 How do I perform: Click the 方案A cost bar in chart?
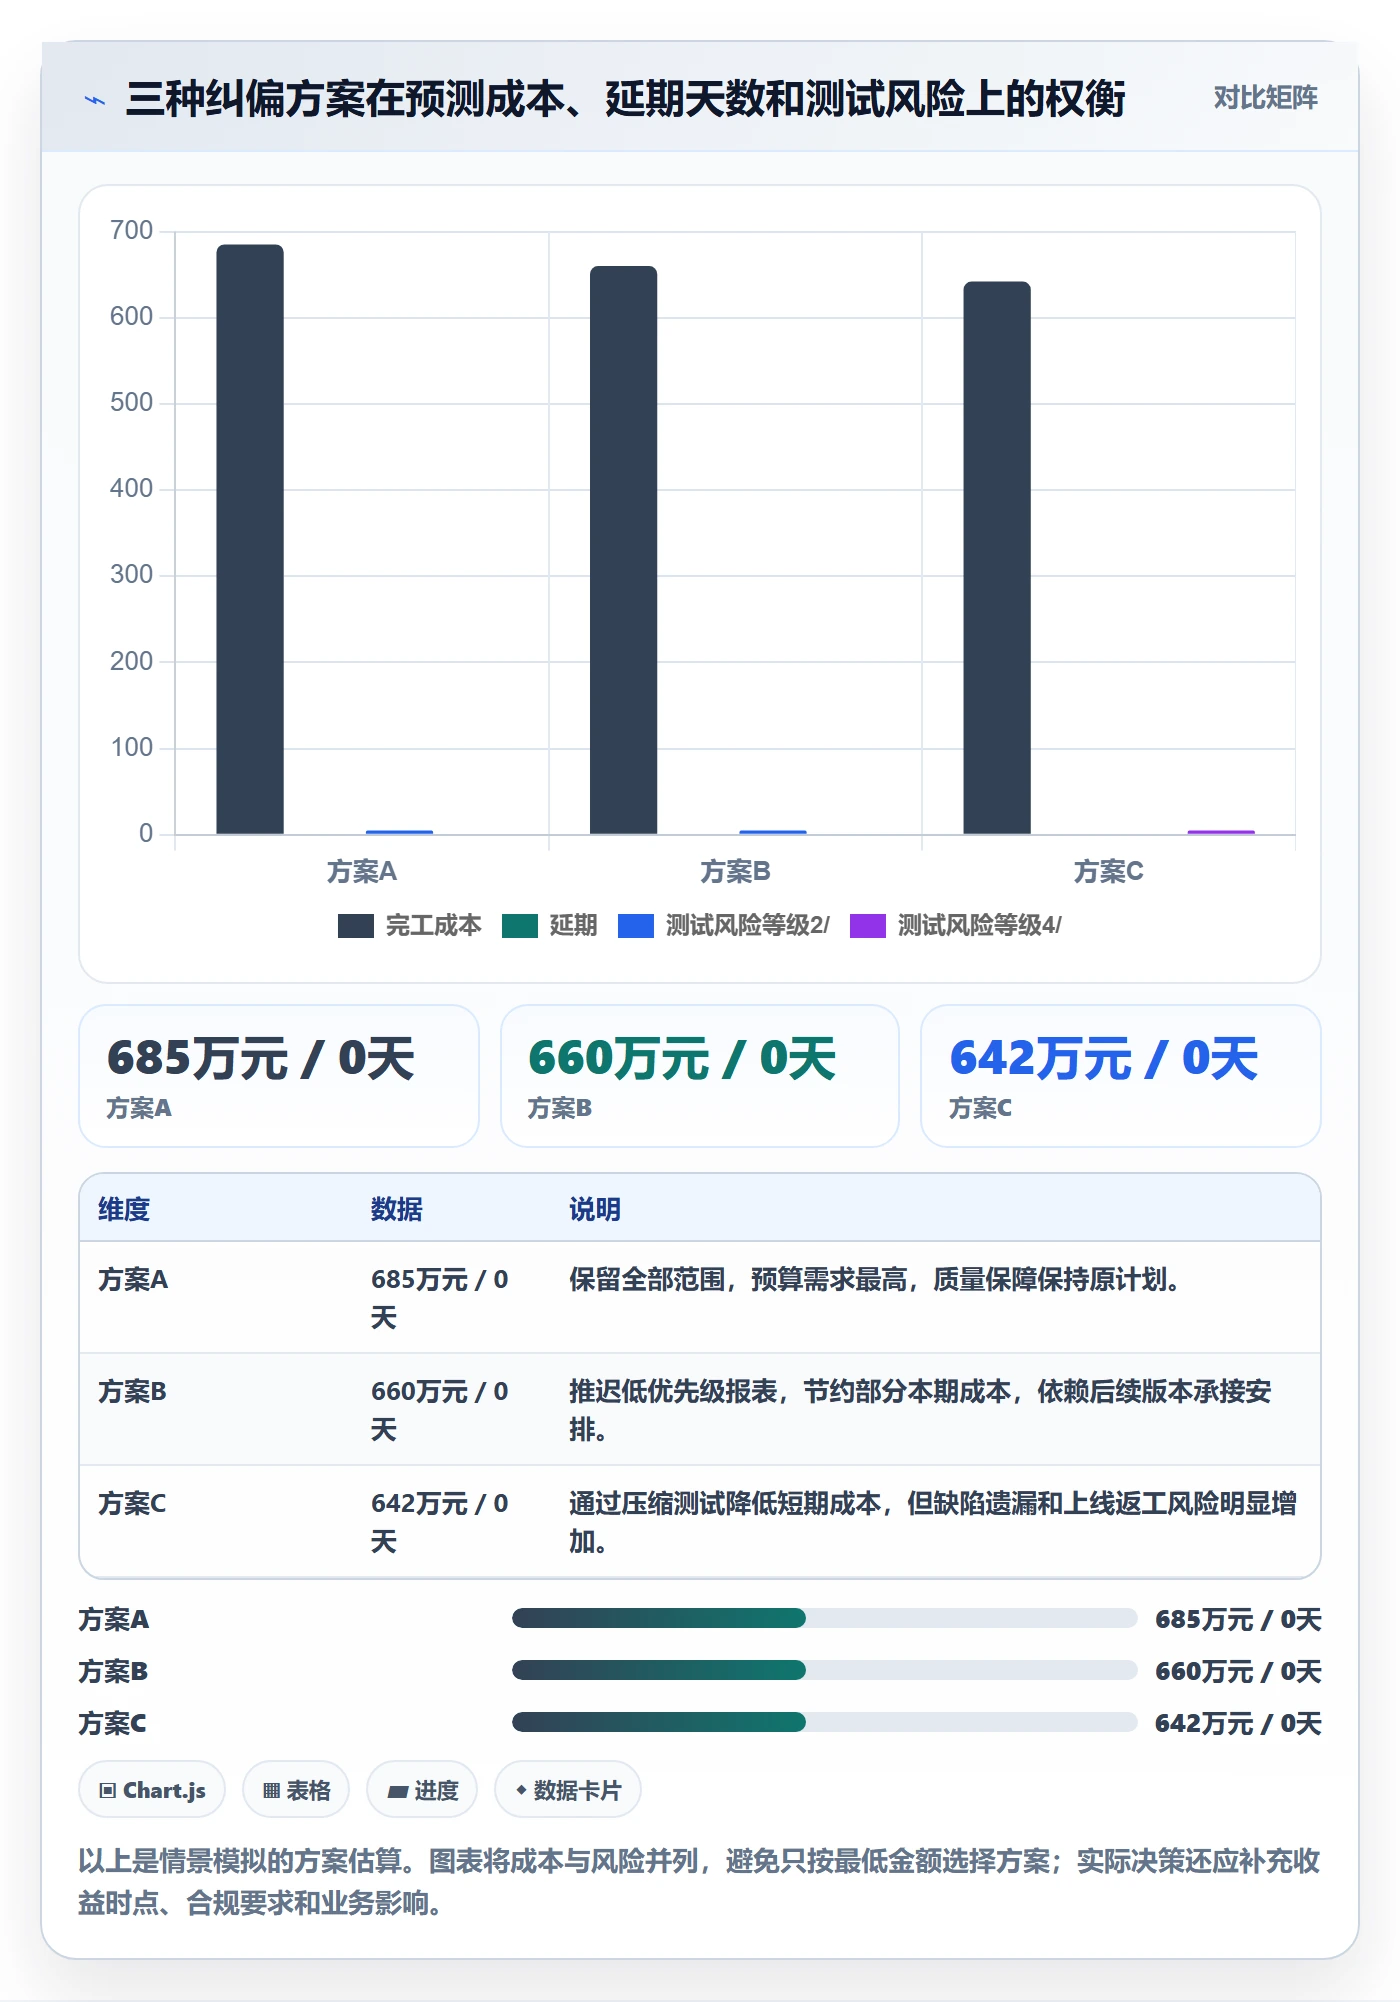coord(250,539)
